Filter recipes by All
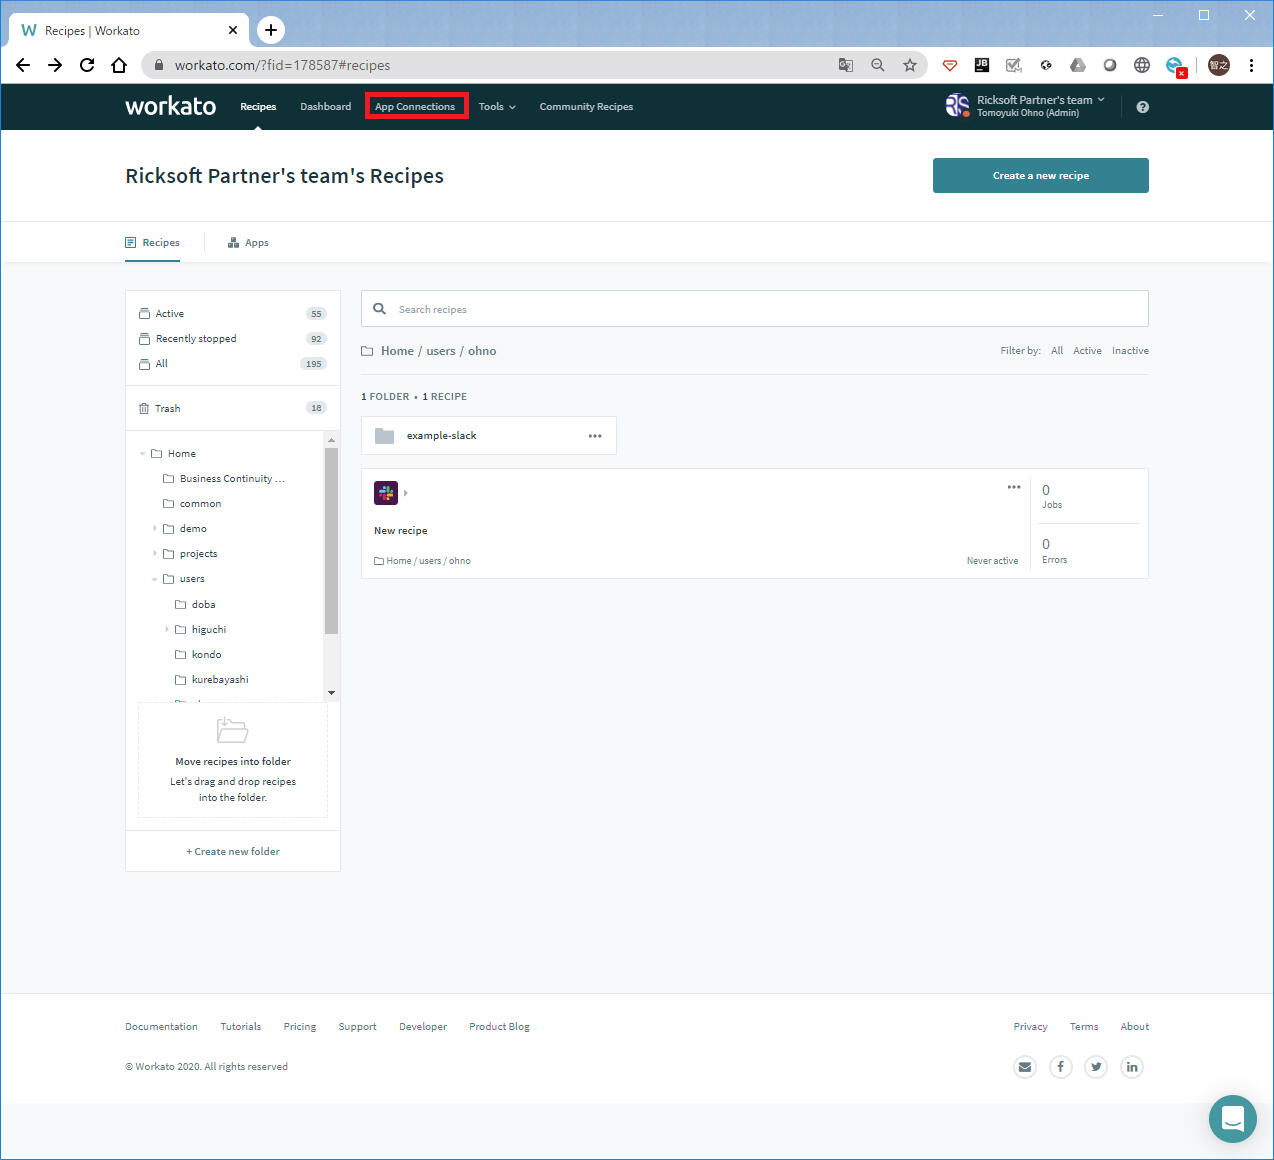1274x1160 pixels. (1057, 351)
